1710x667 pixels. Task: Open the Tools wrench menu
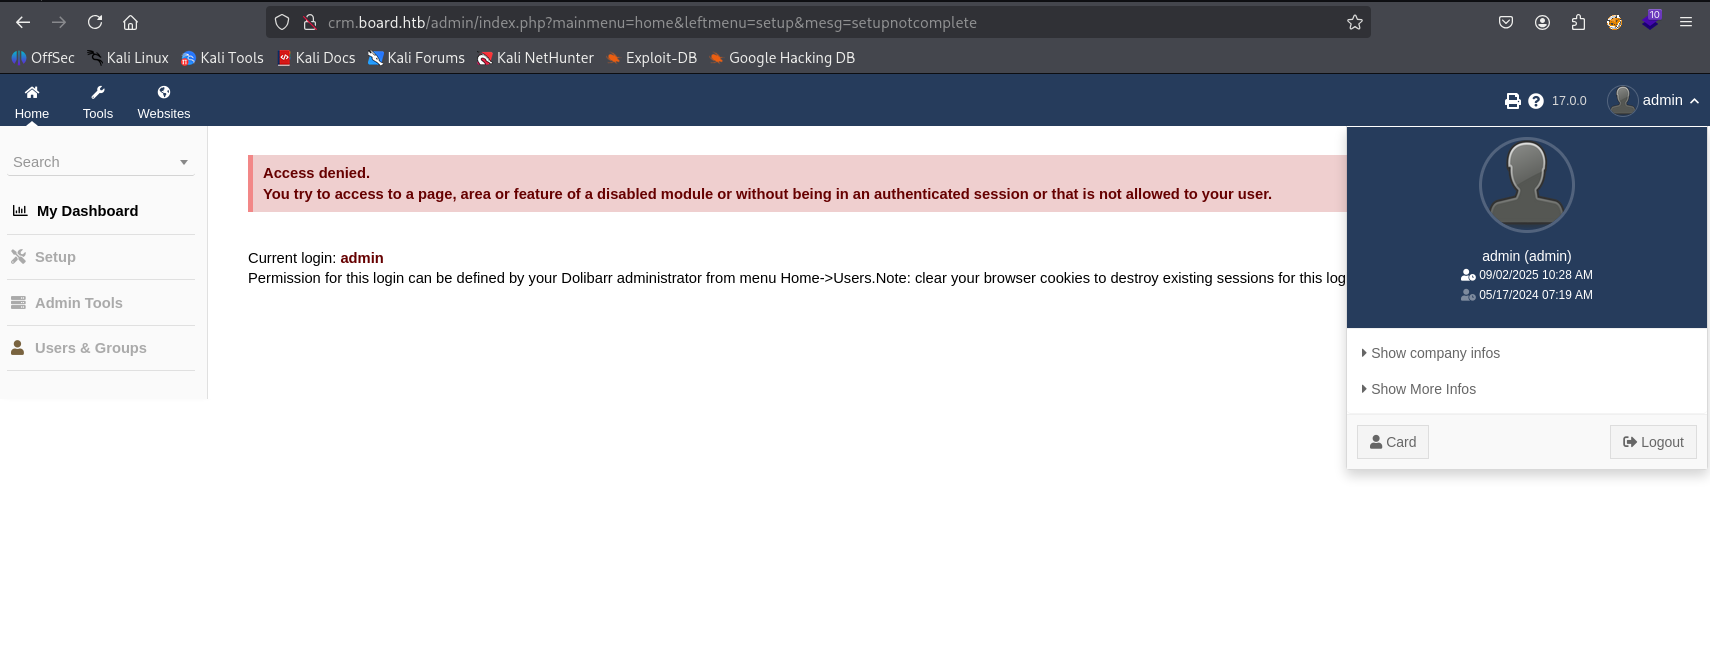[x=98, y=101]
